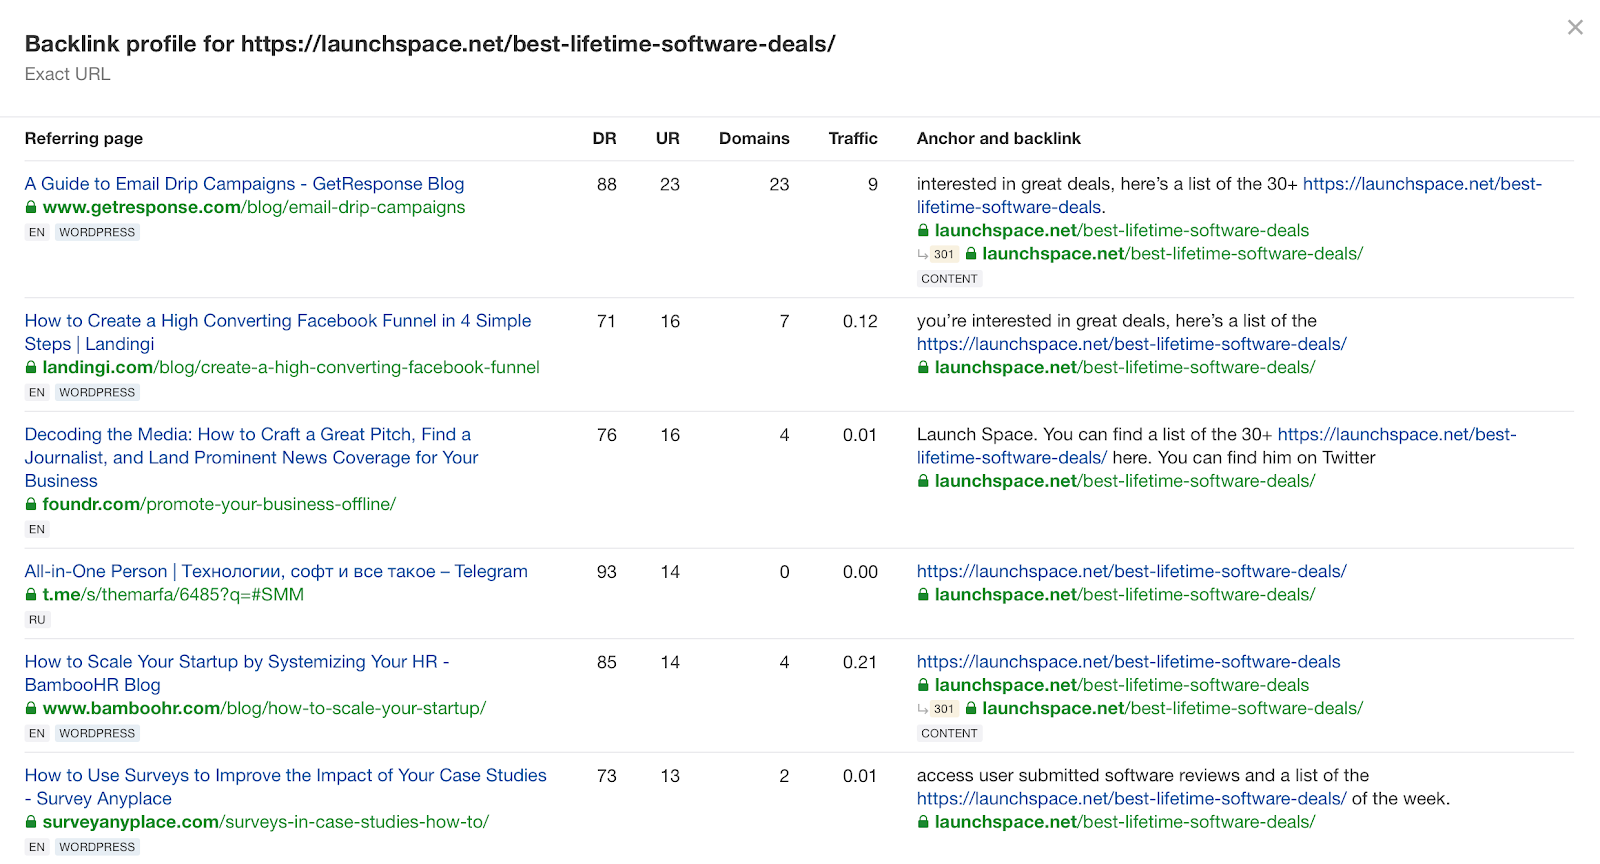Viewport: 1600px width, 864px height.
Task: Sort by the Traffic column header
Action: pos(852,138)
